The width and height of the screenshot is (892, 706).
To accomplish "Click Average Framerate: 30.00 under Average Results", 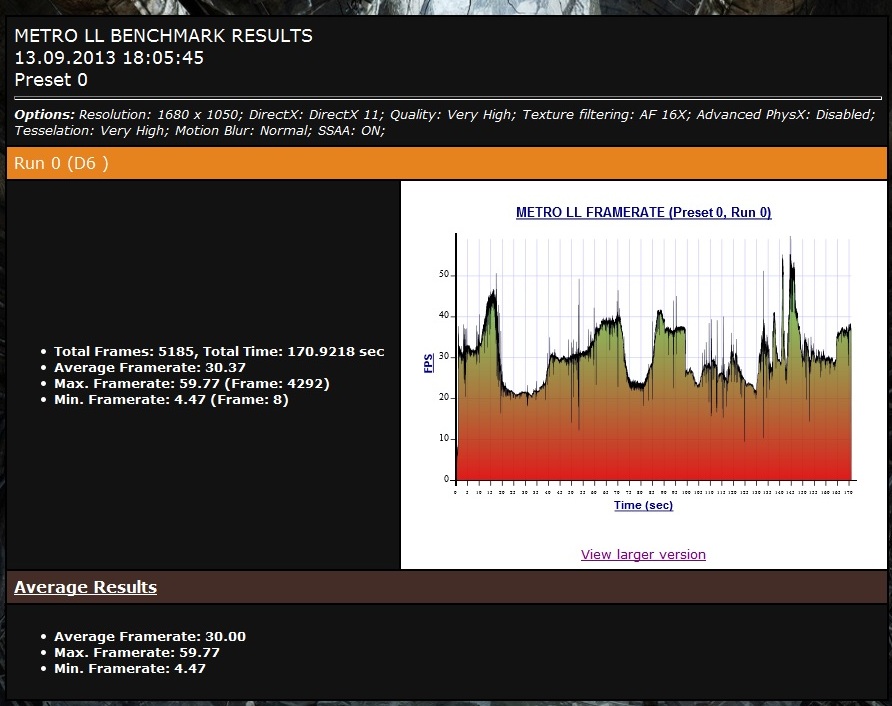I will [150, 637].
